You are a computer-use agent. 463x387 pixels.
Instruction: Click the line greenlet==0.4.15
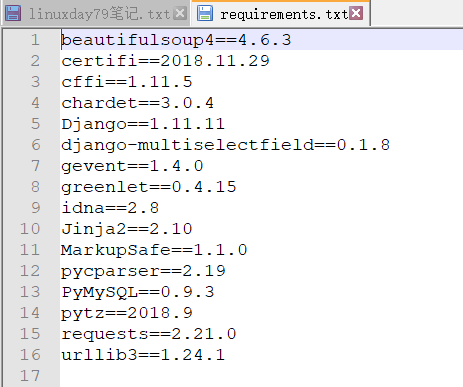point(149,187)
